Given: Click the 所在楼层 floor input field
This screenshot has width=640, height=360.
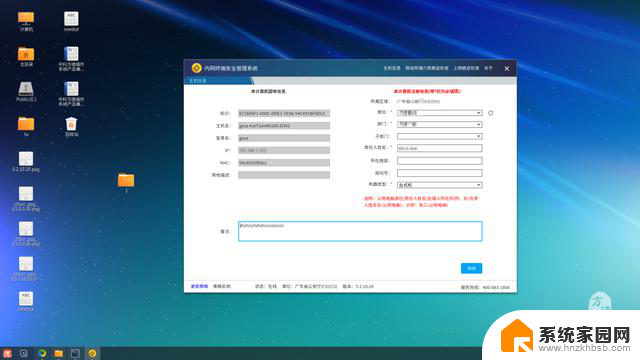Looking at the screenshot, I should 440,161.
